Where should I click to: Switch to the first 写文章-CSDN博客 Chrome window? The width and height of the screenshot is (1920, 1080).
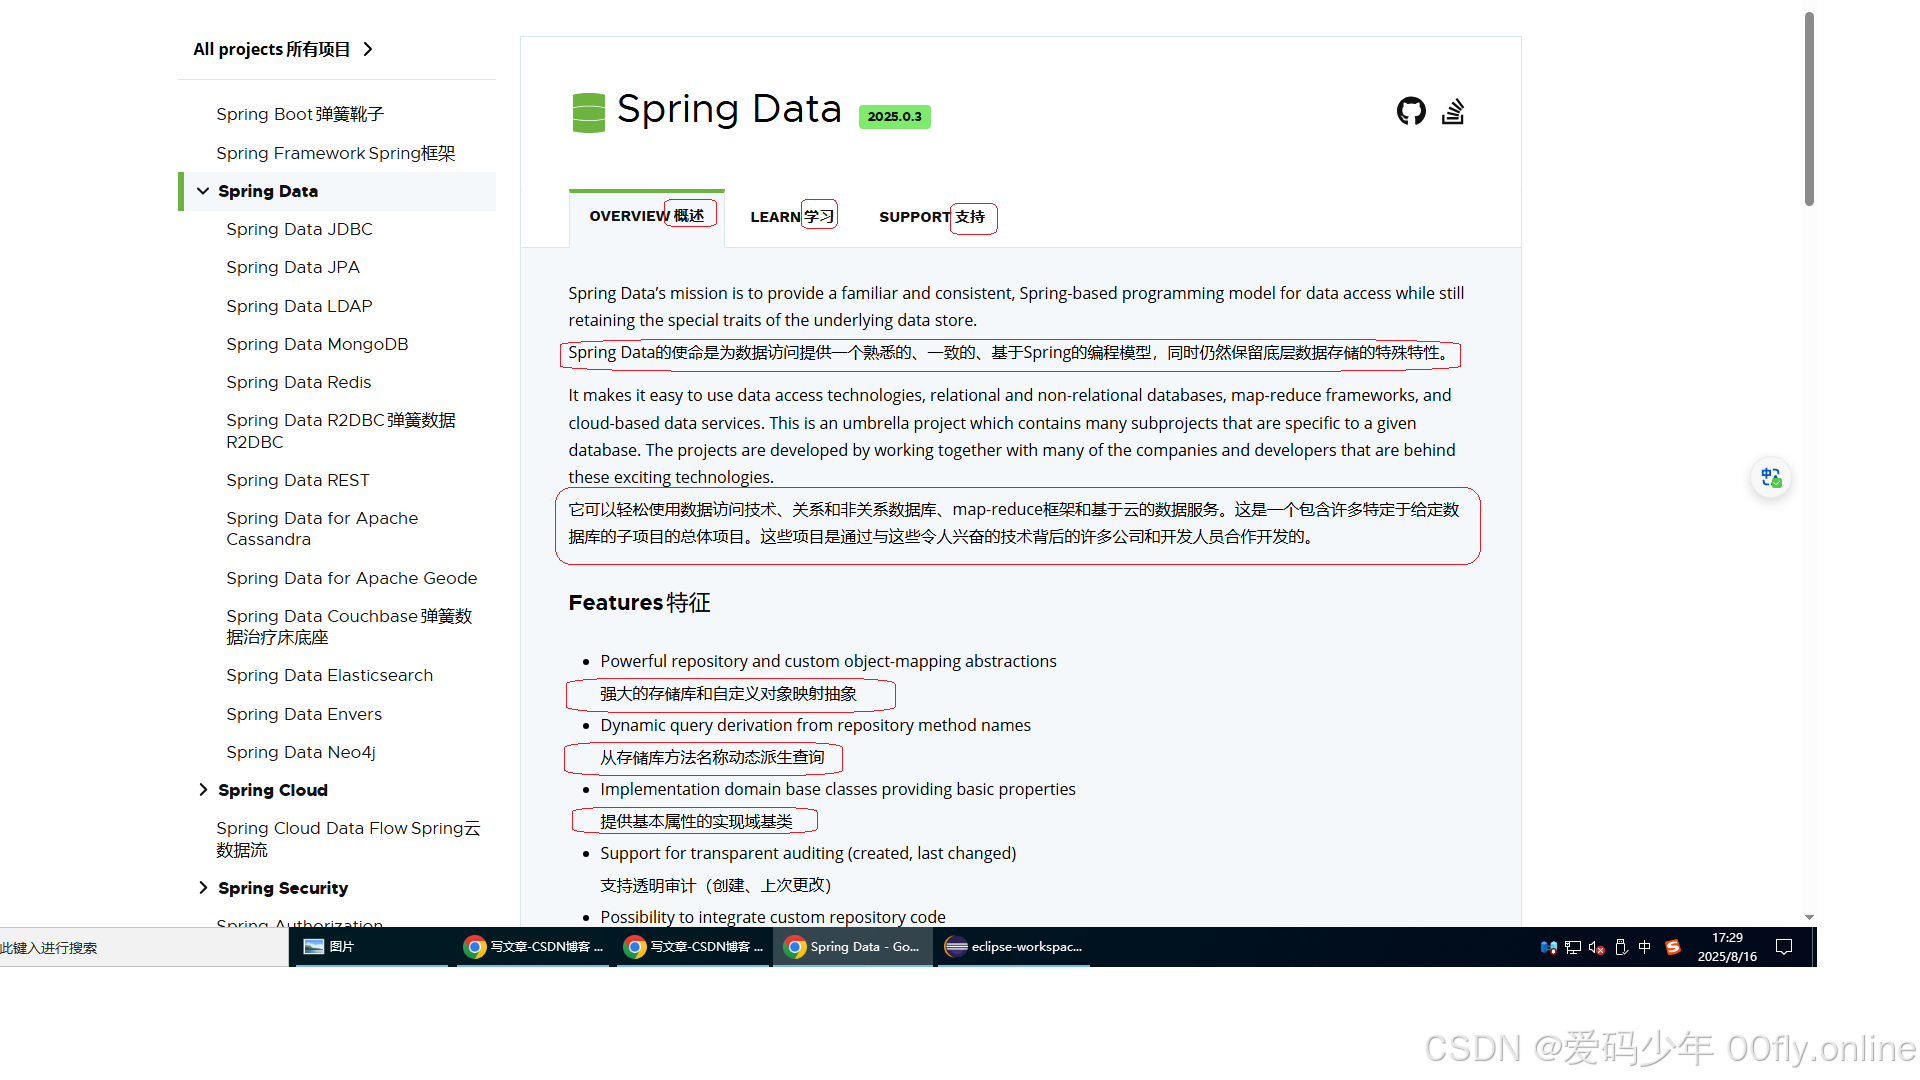click(x=533, y=946)
